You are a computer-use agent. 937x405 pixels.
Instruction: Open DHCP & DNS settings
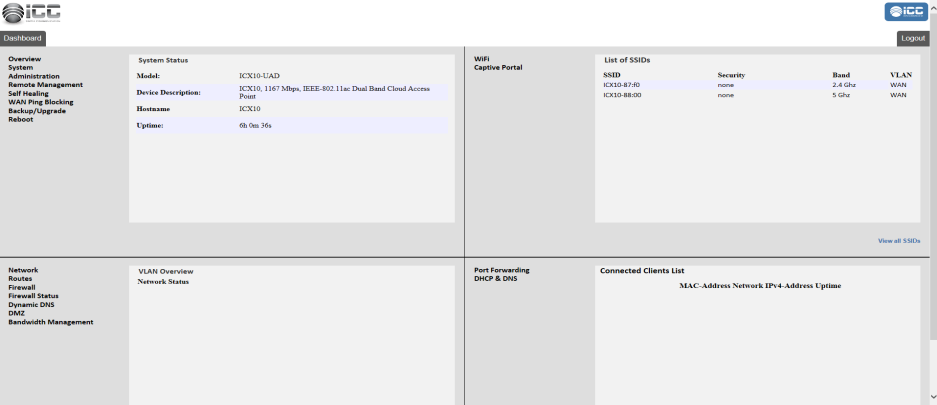click(x=495, y=278)
